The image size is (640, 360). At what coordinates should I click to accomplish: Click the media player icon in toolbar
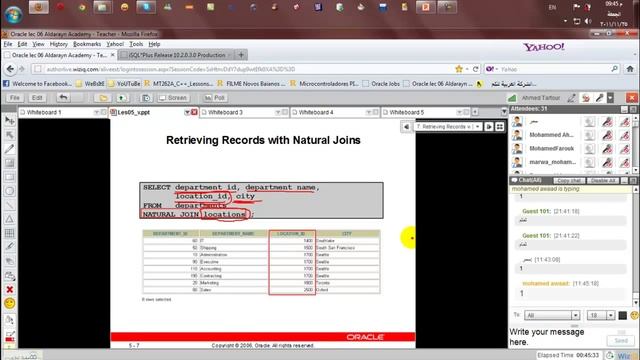point(146,98)
